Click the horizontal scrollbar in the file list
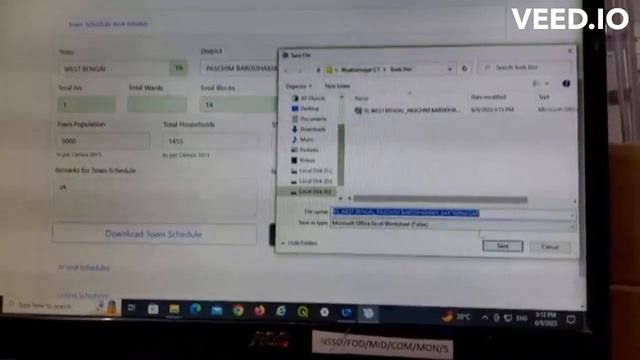 440,200
